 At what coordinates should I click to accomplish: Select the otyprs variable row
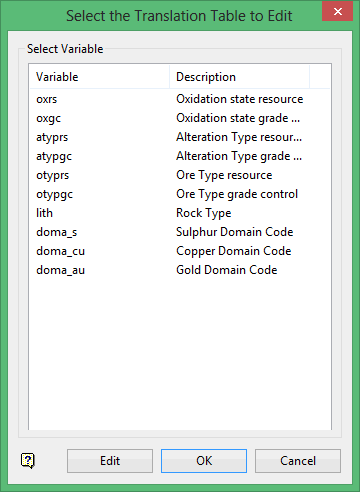tap(180, 175)
